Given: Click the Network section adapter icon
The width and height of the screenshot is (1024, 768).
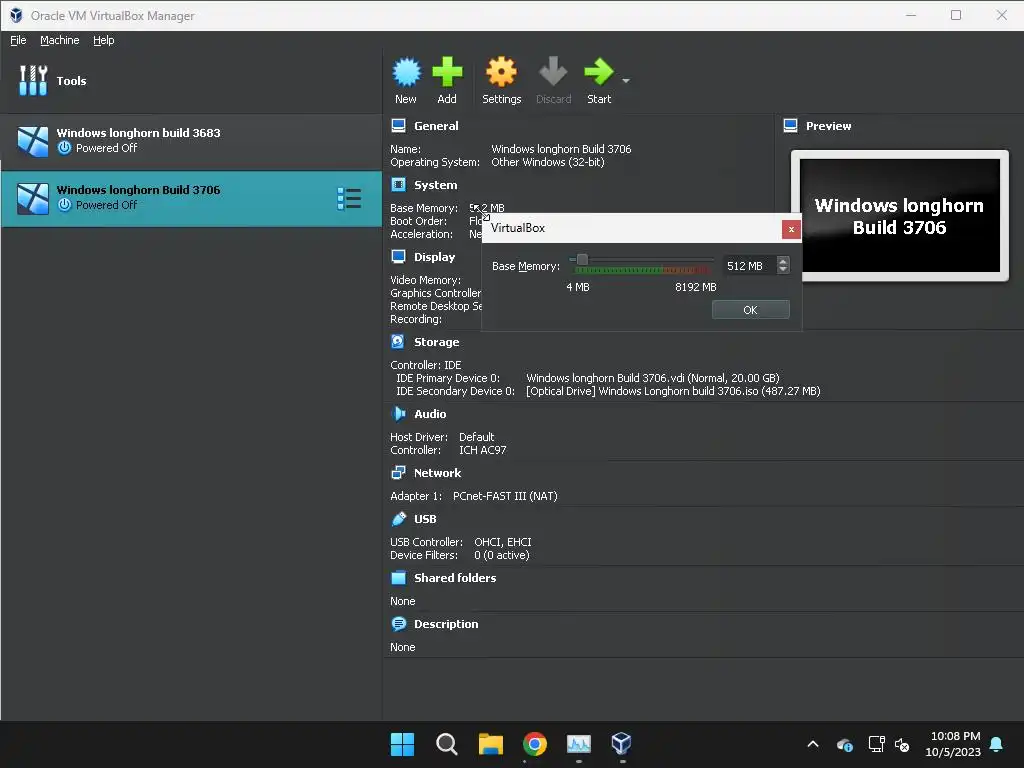Looking at the screenshot, I should tap(398, 472).
